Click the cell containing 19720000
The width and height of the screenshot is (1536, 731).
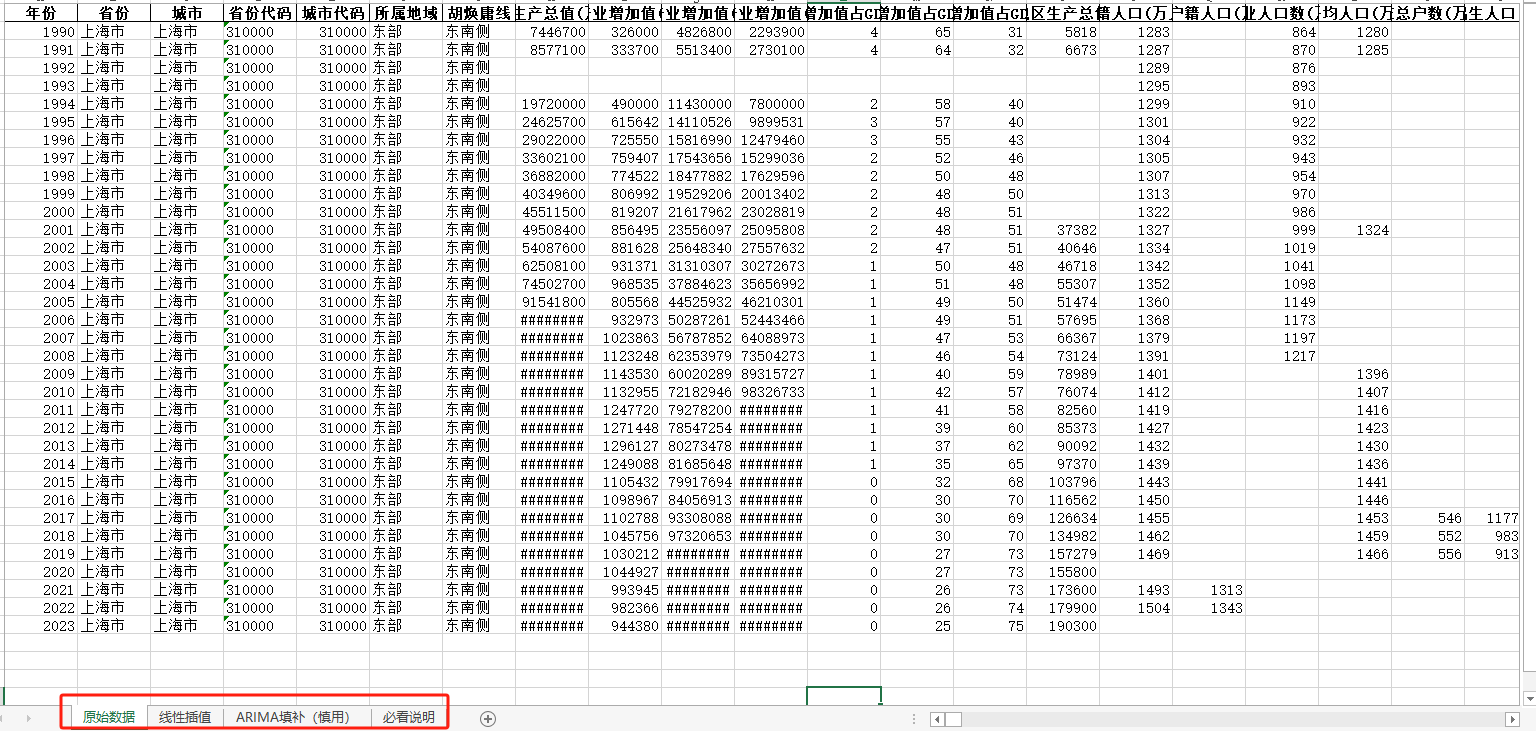click(x=552, y=104)
